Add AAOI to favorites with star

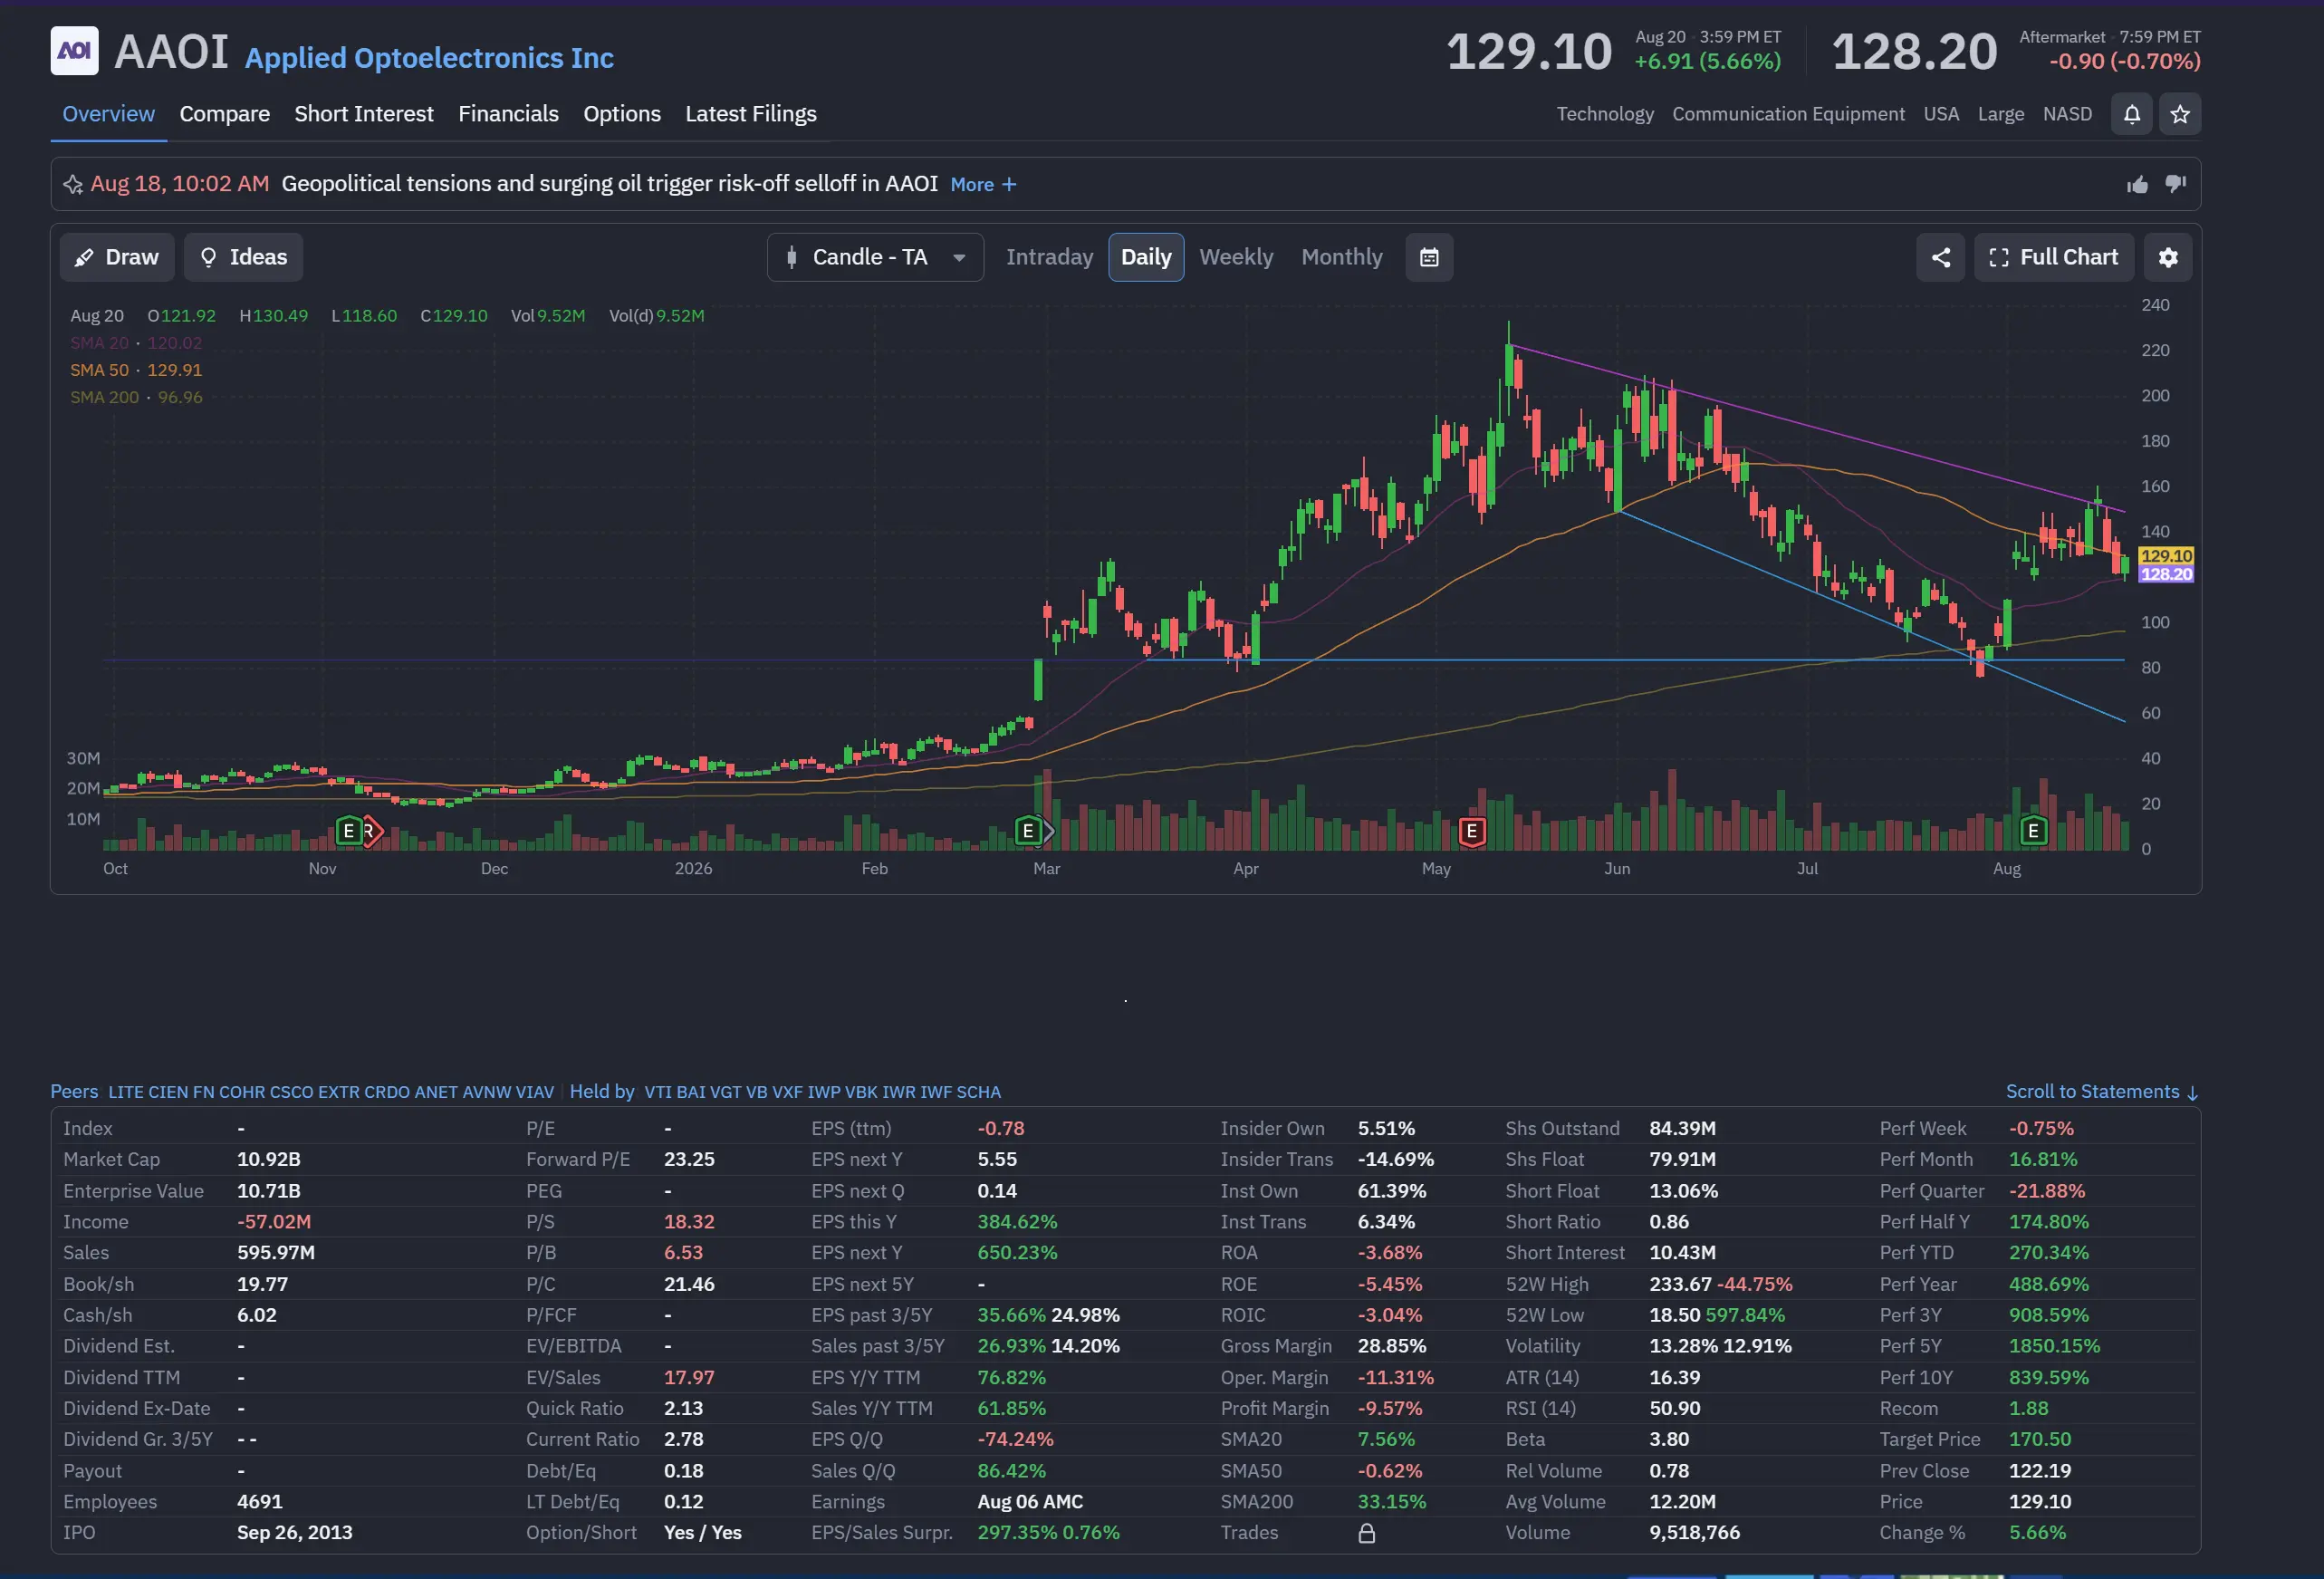click(x=2180, y=114)
